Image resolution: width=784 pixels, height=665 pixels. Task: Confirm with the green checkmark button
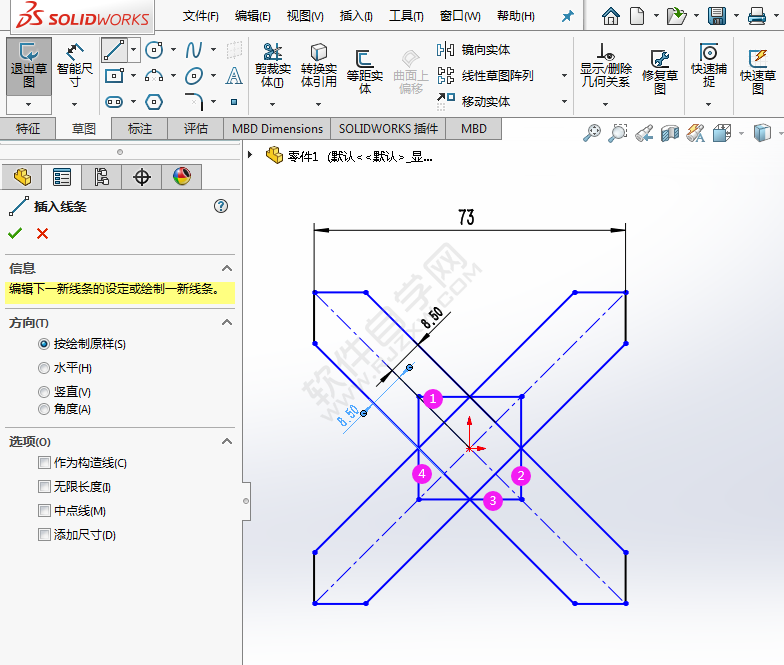[15, 233]
